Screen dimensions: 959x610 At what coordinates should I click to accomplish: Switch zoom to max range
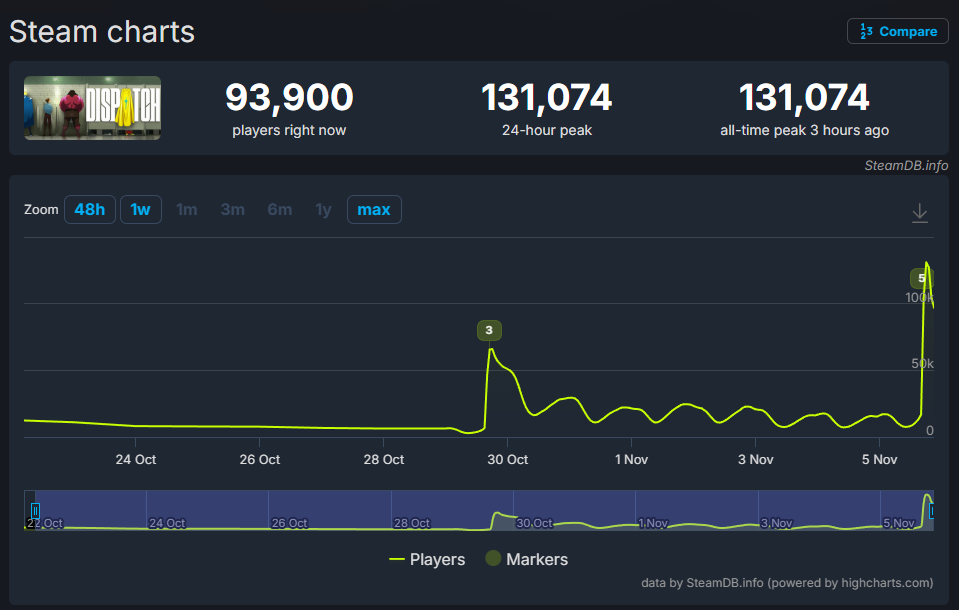(x=374, y=210)
